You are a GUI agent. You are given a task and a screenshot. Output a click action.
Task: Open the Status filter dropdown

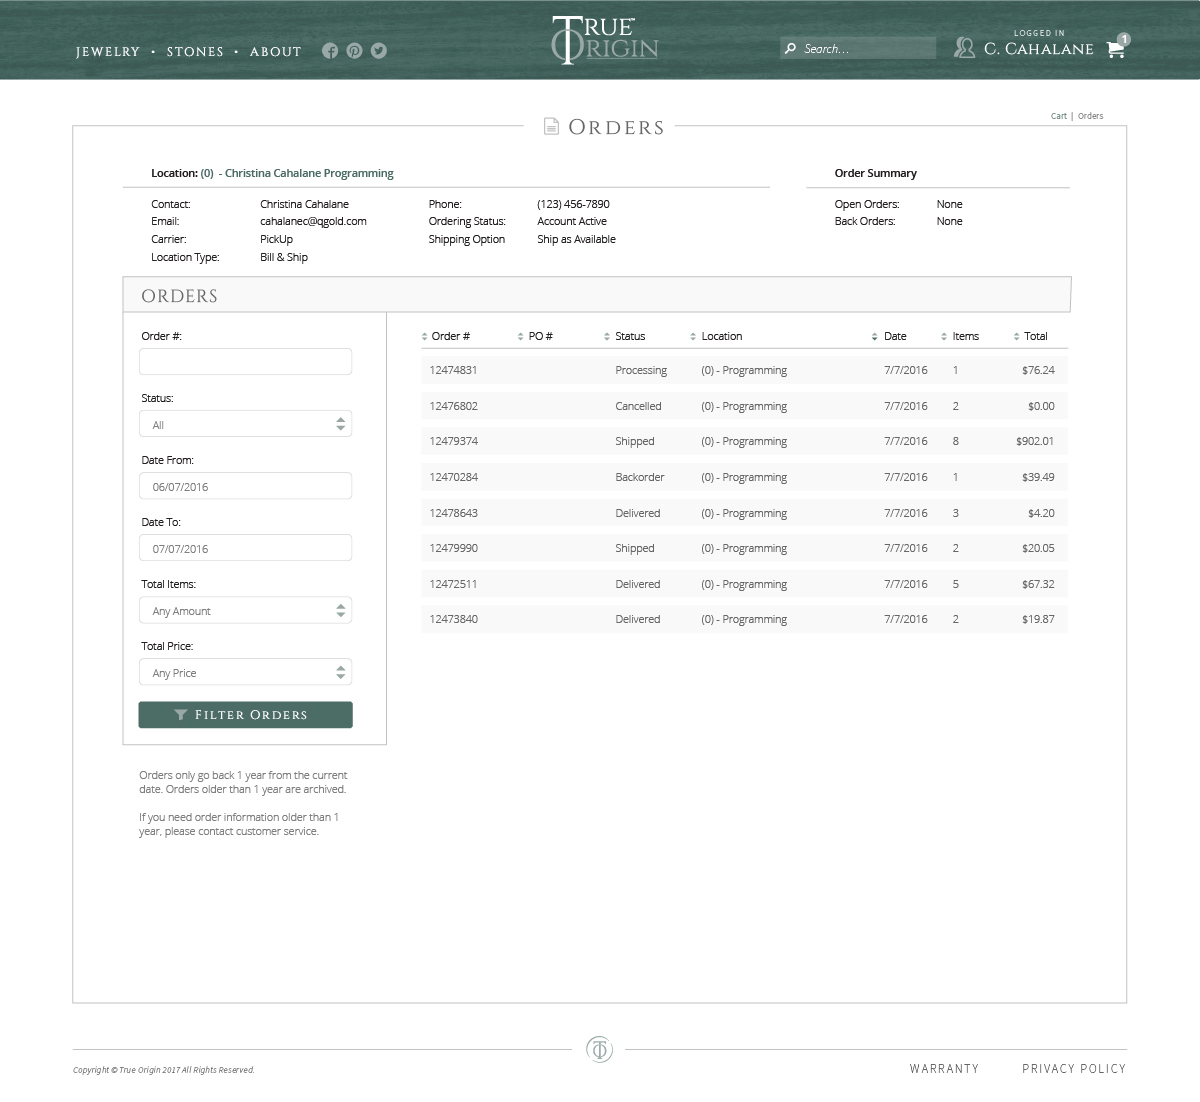245,423
